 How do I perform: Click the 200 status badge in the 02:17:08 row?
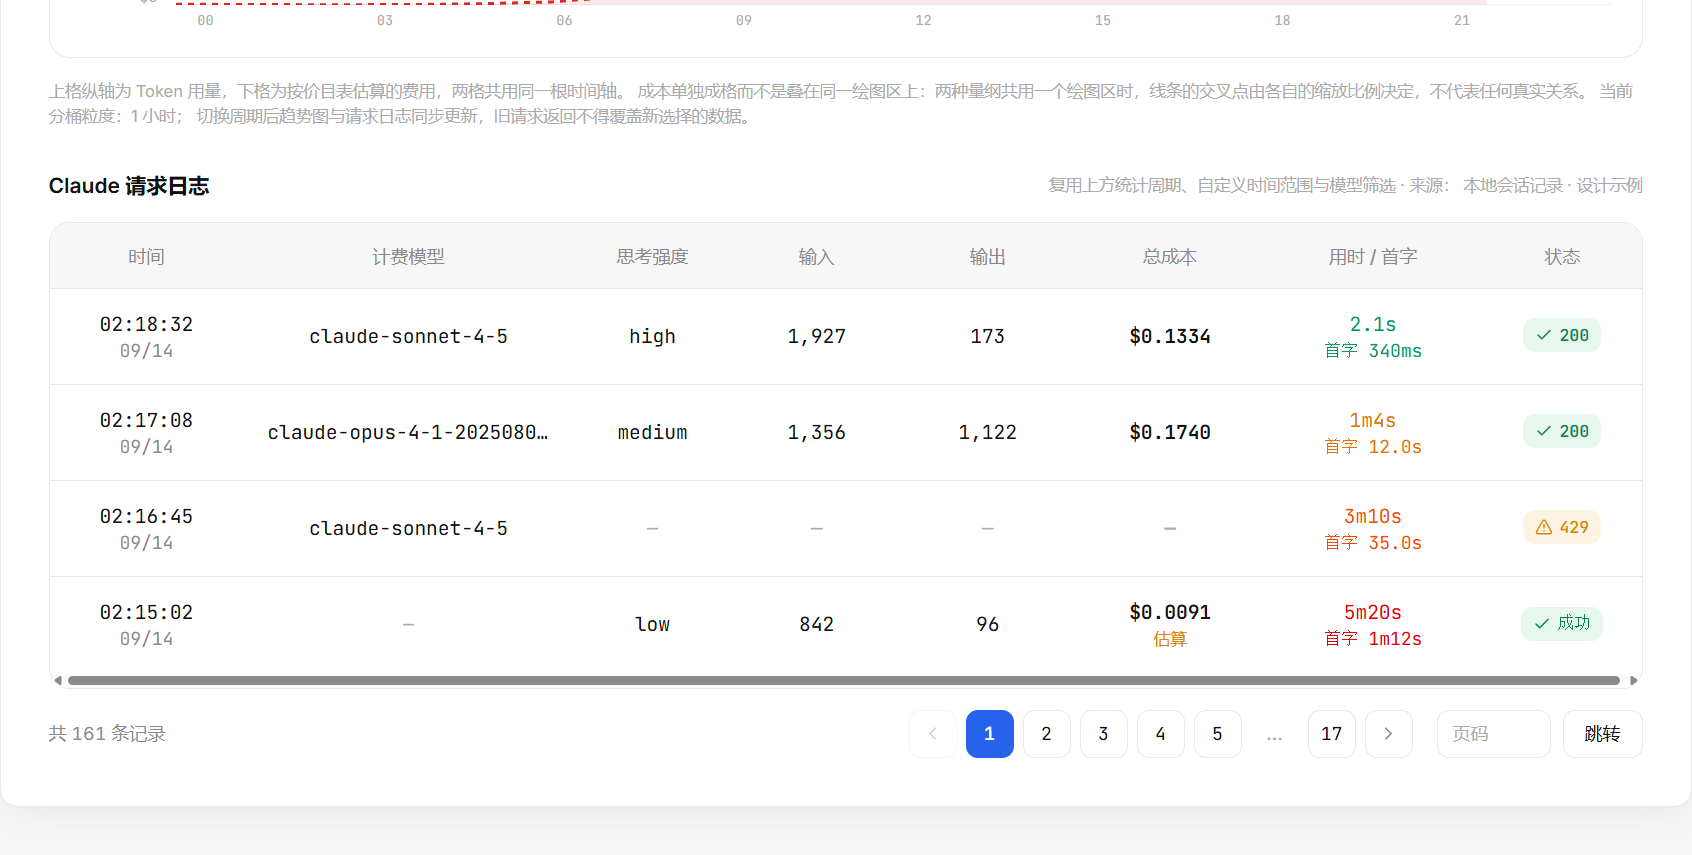(x=1562, y=432)
